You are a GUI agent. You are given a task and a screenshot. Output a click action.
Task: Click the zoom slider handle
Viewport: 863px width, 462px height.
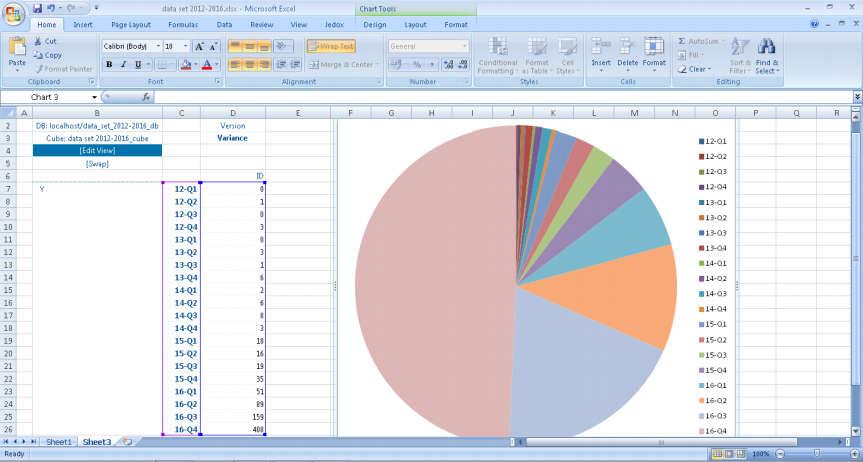[x=817, y=454]
